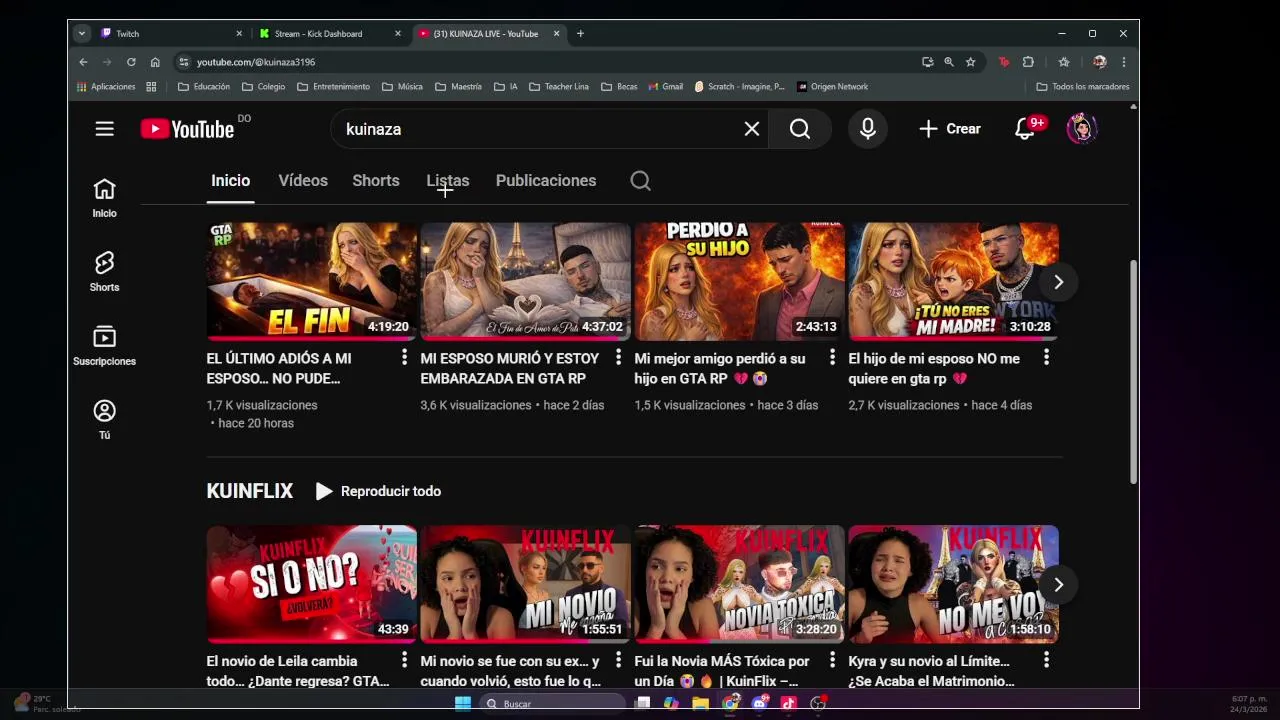The height and width of the screenshot is (720, 1280).
Task: Open the Chrome extensions puzzle icon
Action: point(1028,62)
